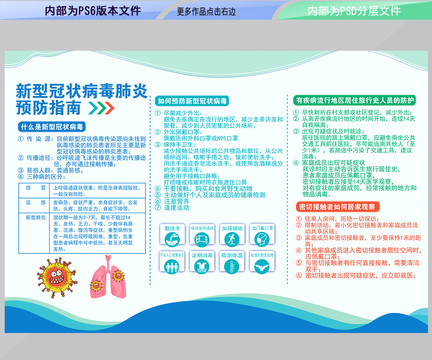Click the 主动做好个人及家庭成员的健康检测 line
Image resolution: width=432 pixels, height=360 pixels.
(x=210, y=195)
